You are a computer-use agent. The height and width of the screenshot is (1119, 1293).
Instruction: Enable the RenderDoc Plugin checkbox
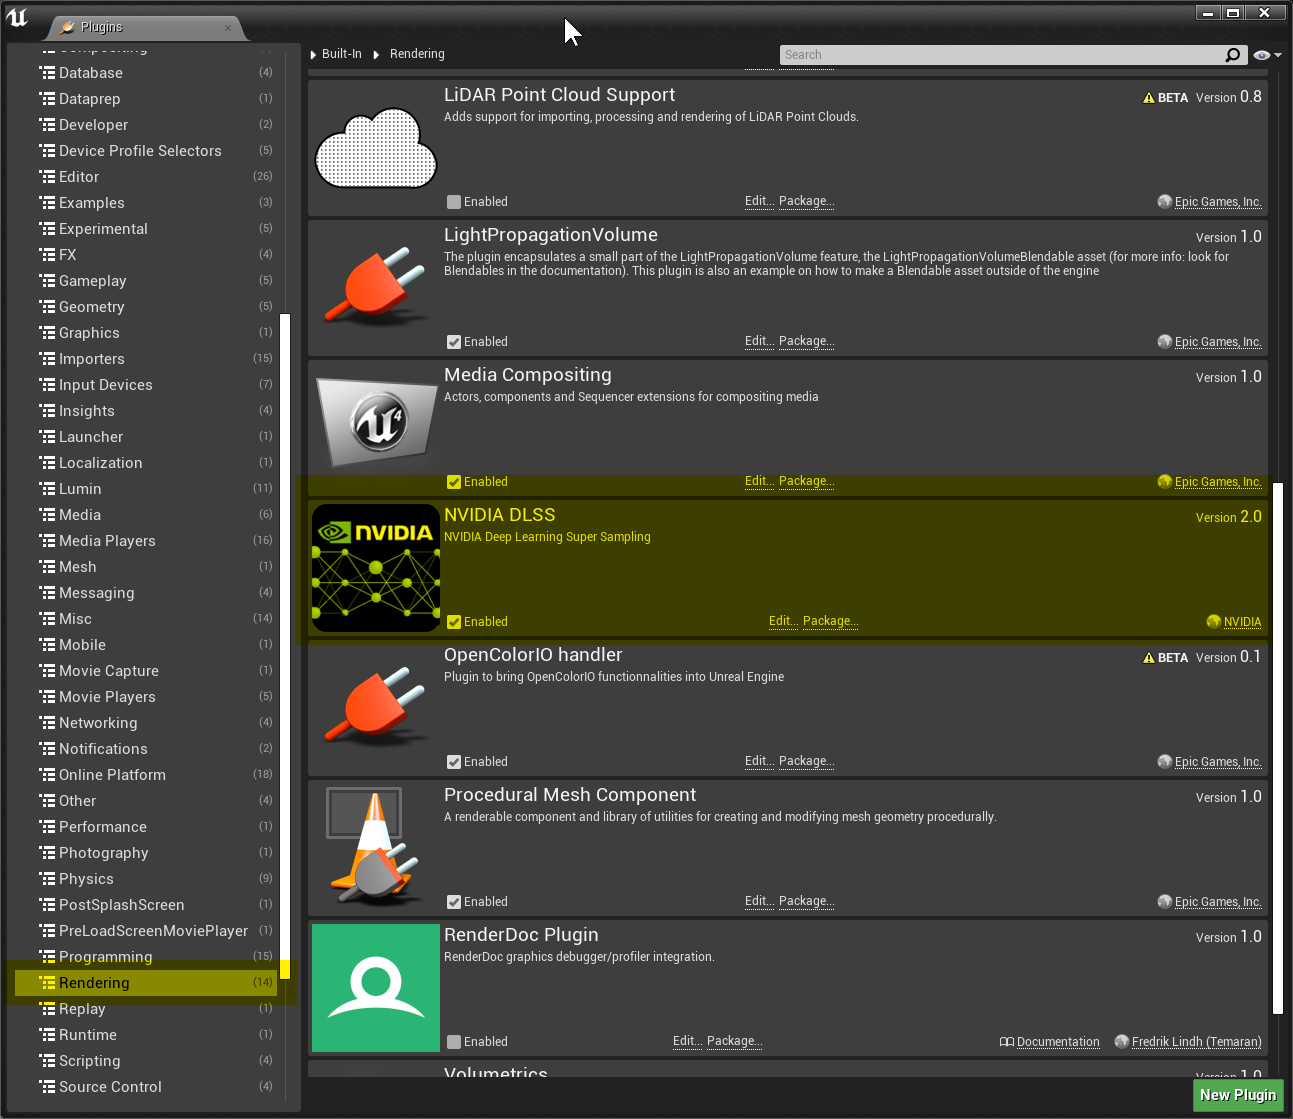454,1042
